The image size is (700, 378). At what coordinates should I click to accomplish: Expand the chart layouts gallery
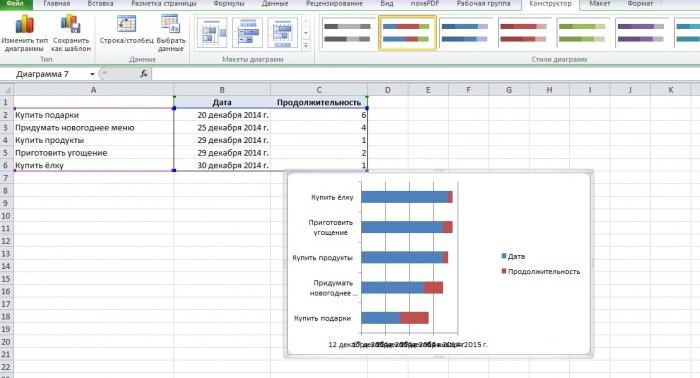pos(306,45)
